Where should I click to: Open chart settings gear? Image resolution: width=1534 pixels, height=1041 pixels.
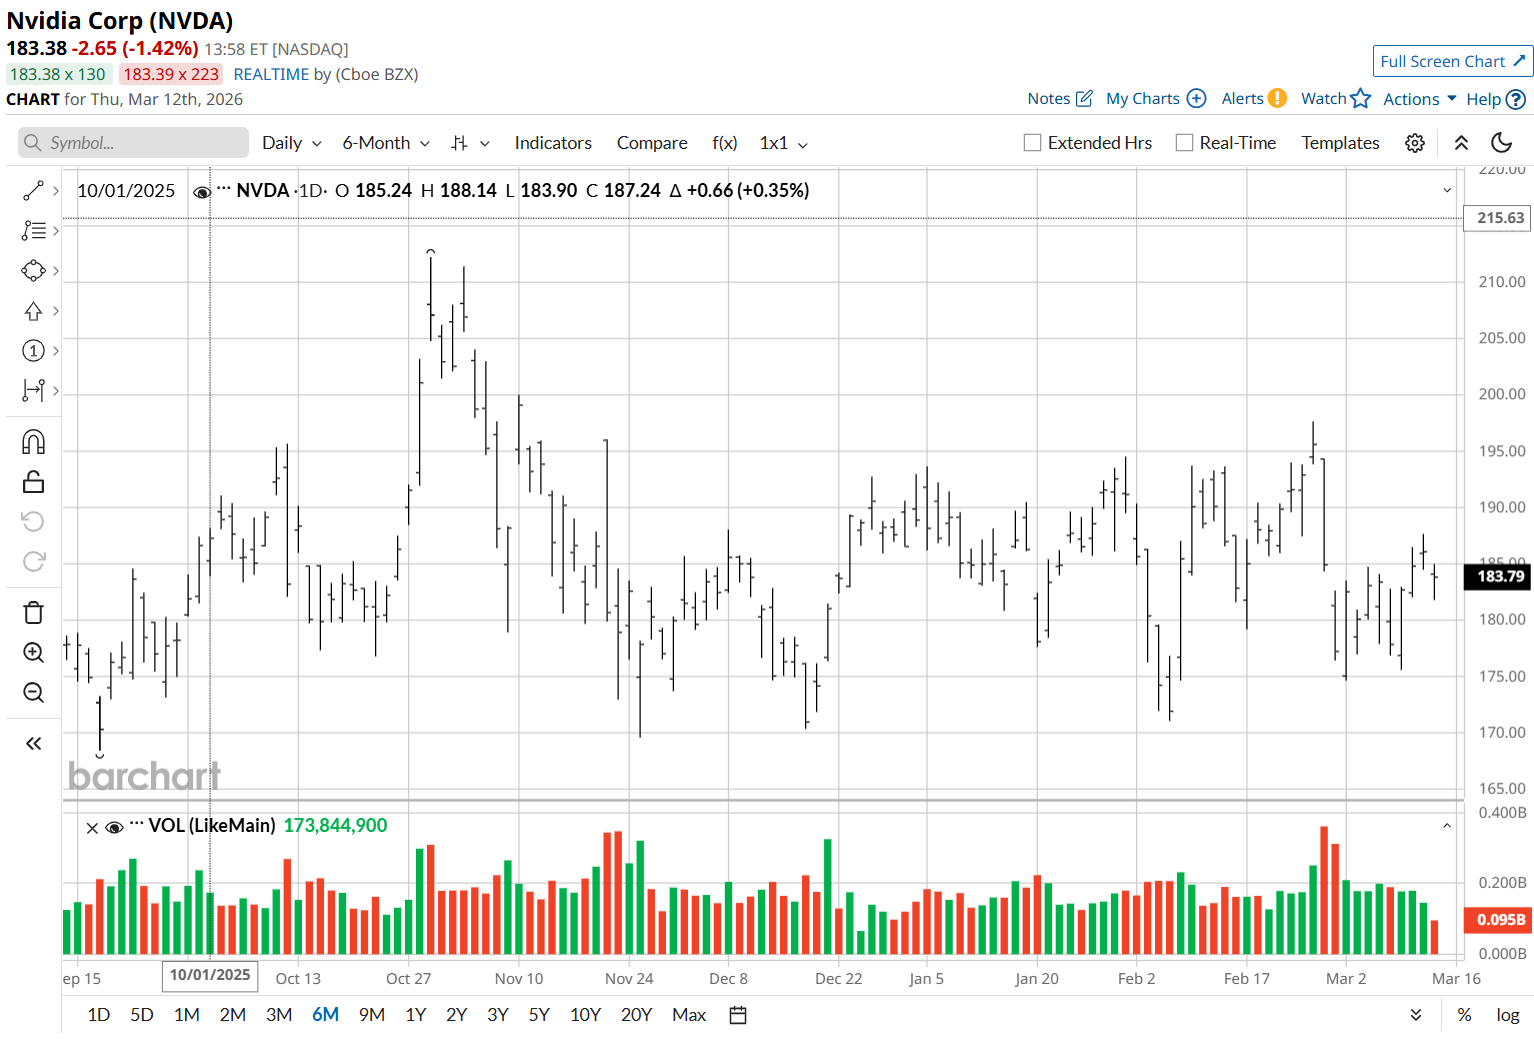[1415, 143]
